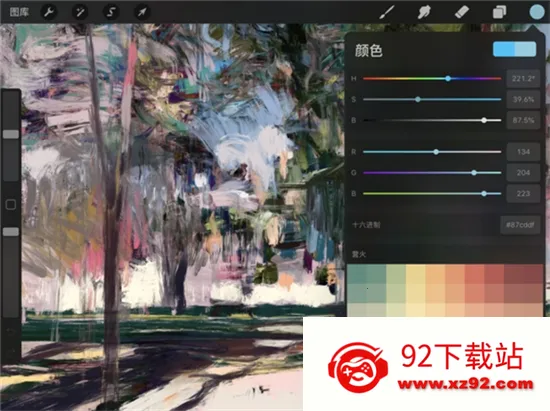The width and height of the screenshot is (550, 411).
Task: Open the Actions wrench menu
Action: click(49, 12)
